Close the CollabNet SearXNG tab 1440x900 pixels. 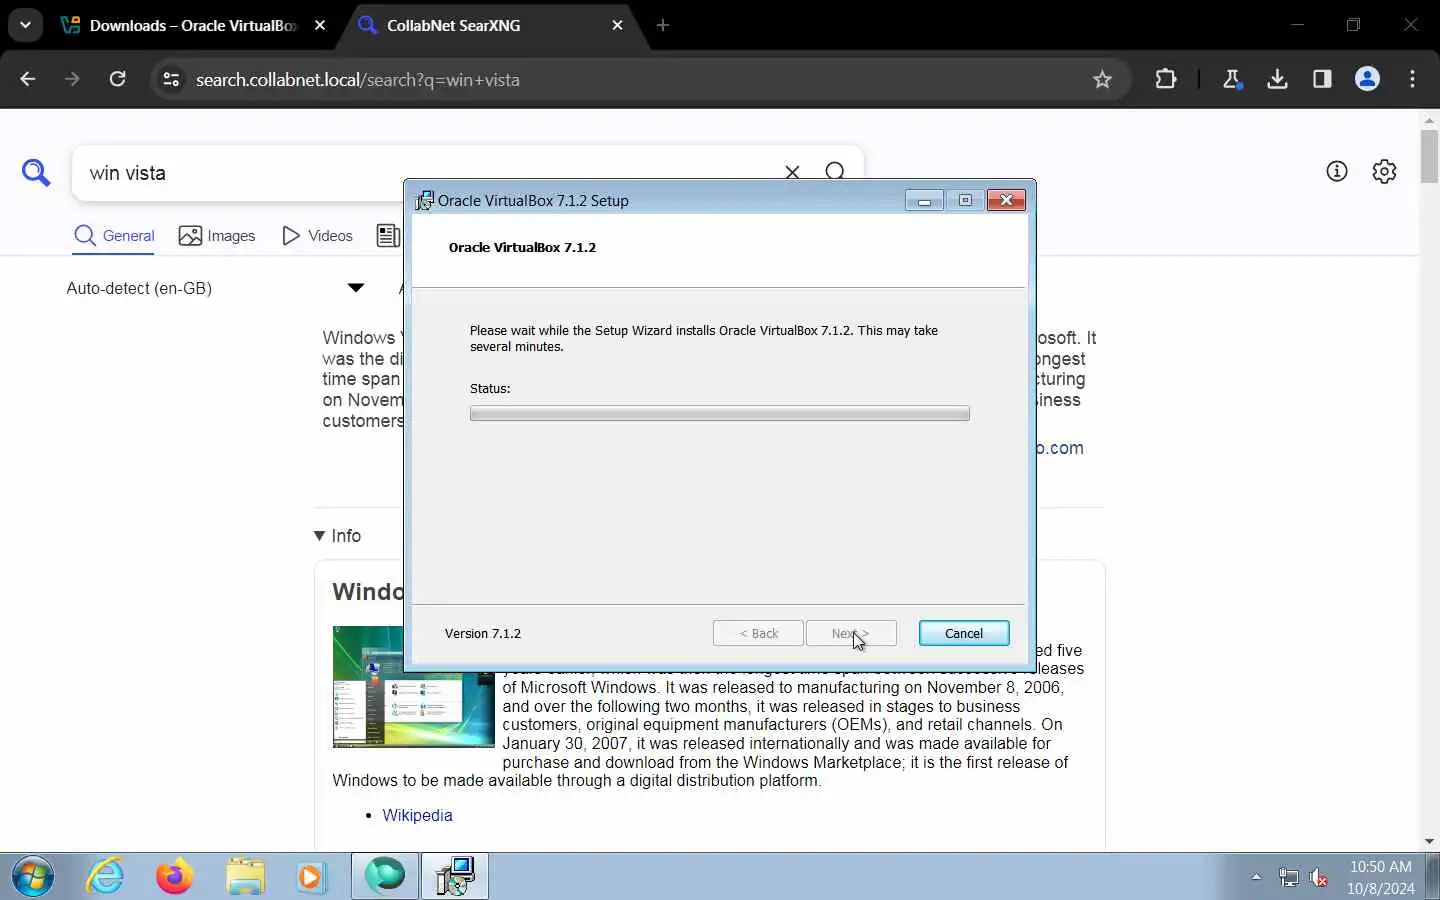click(617, 26)
